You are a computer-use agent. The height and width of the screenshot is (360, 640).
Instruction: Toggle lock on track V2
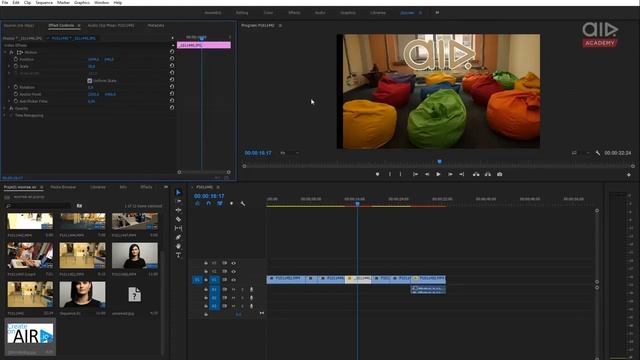pos(206,271)
